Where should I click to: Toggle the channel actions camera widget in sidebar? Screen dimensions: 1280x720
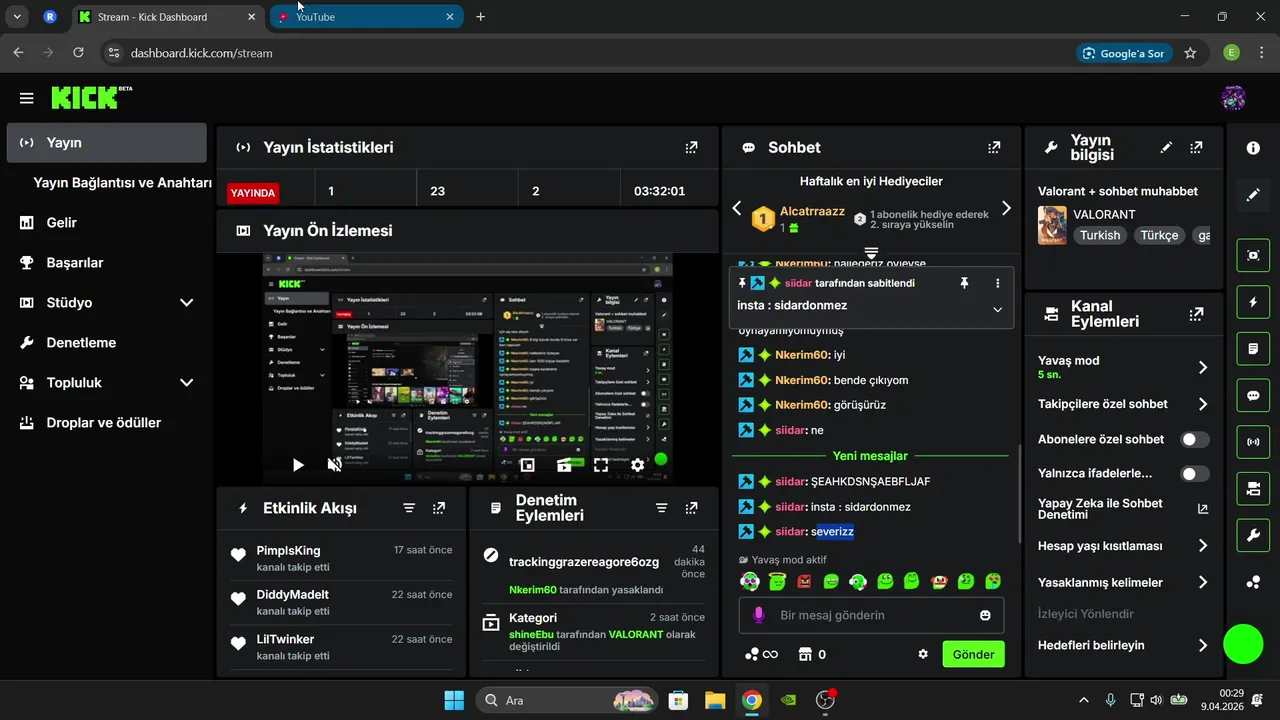click(1253, 489)
